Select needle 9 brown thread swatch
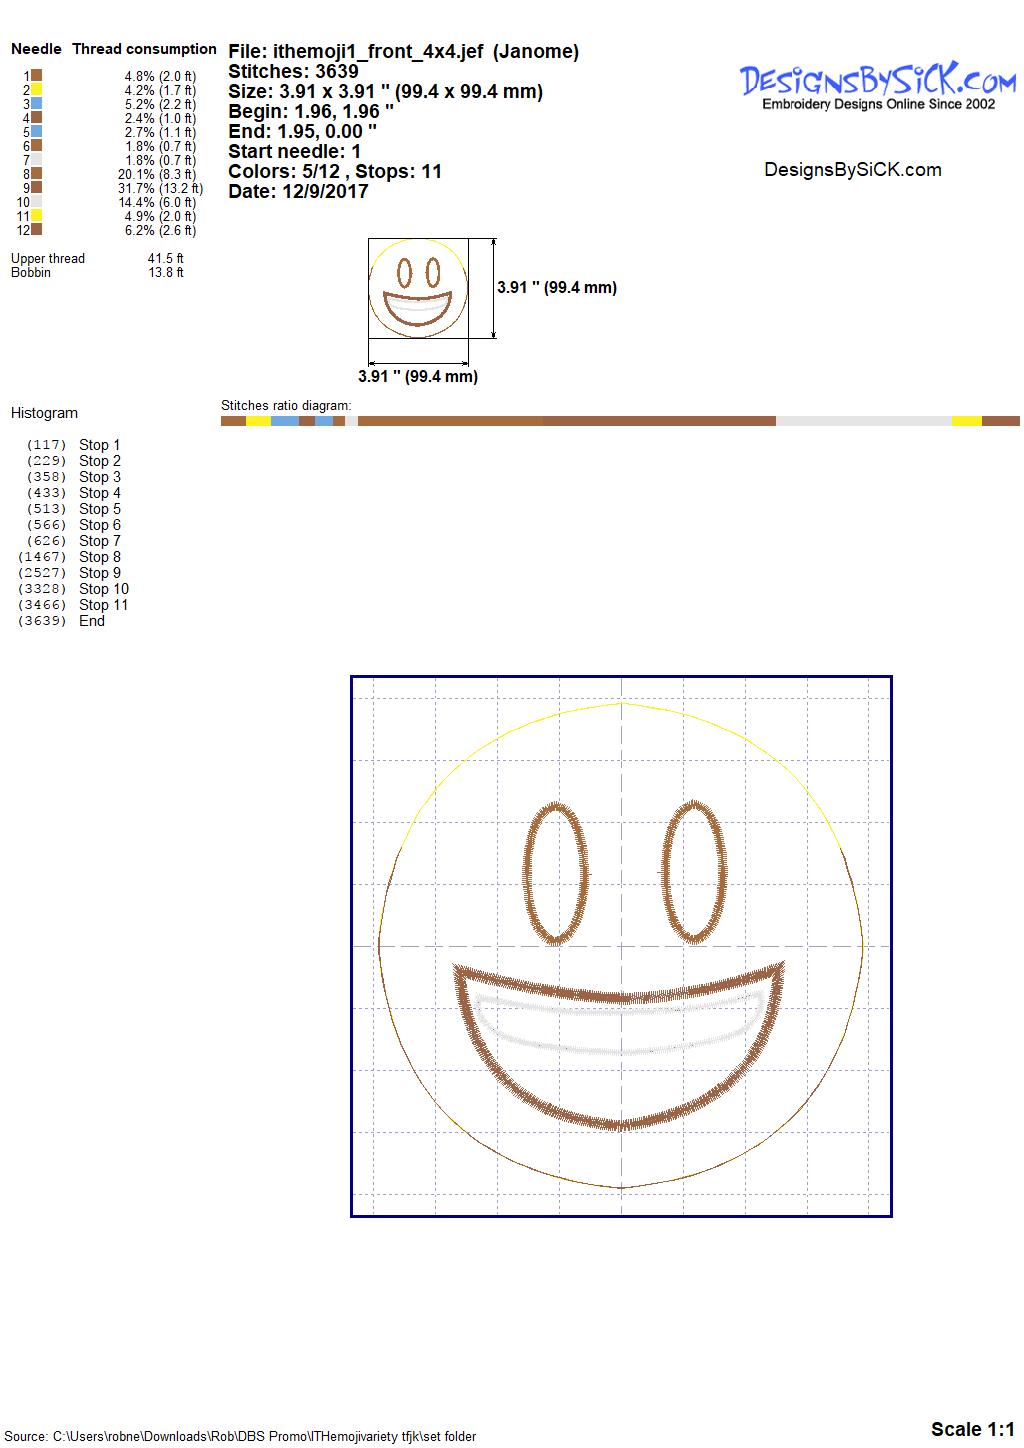Viewport: 1024px width, 1448px height. coord(36,188)
